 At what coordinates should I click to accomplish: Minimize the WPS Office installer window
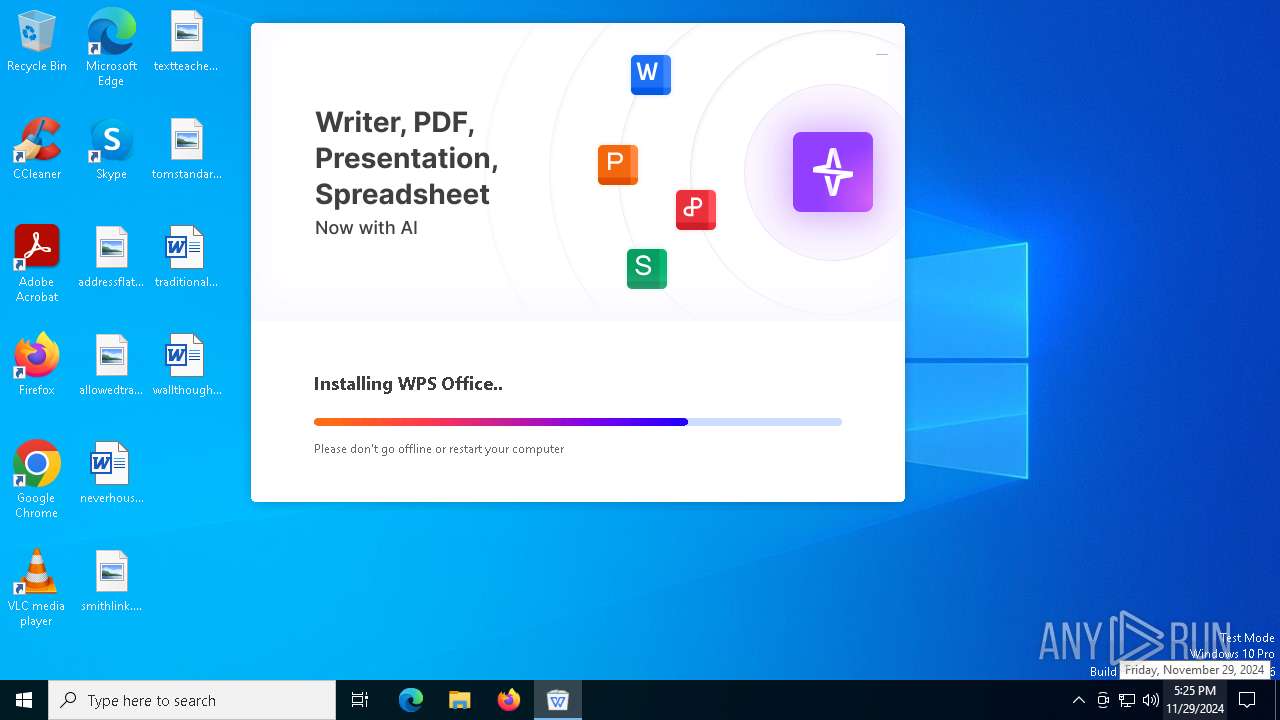tap(881, 54)
